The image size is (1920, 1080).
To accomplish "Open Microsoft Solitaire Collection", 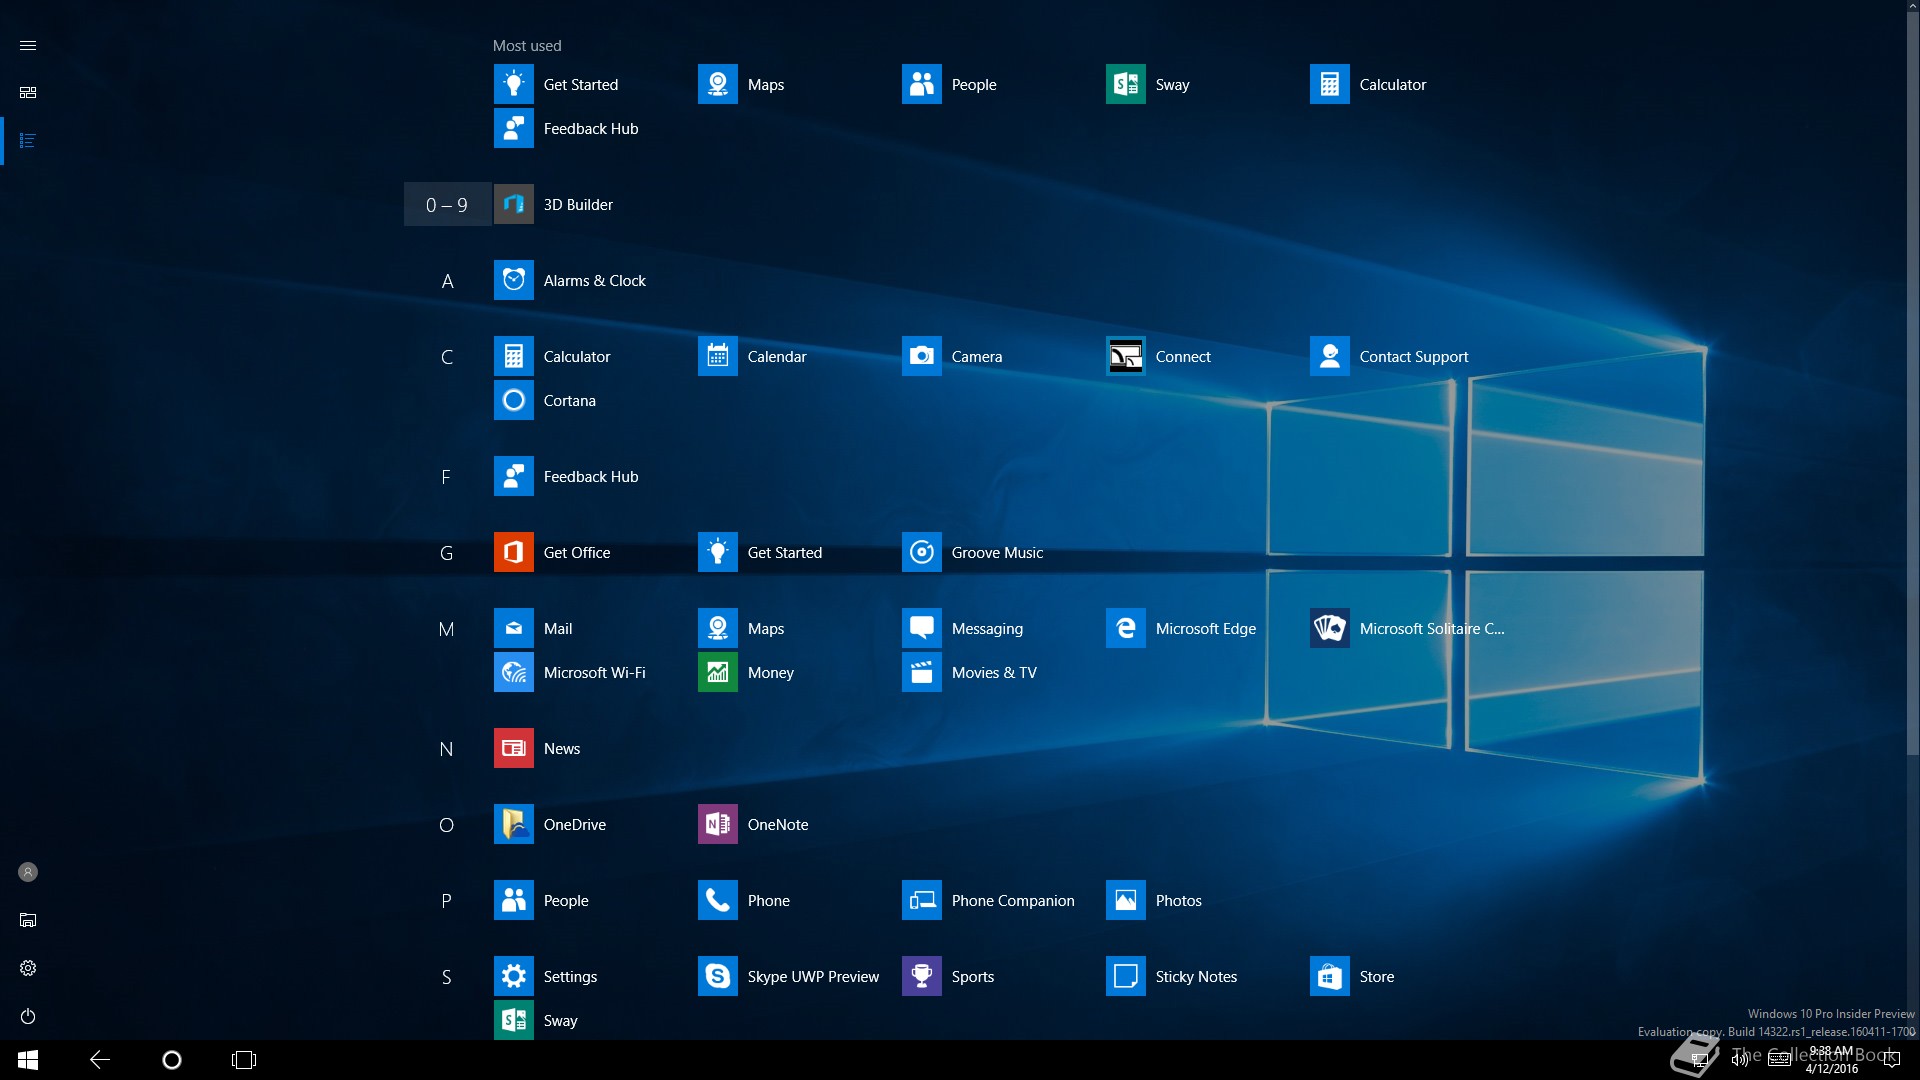I will [x=1407, y=628].
